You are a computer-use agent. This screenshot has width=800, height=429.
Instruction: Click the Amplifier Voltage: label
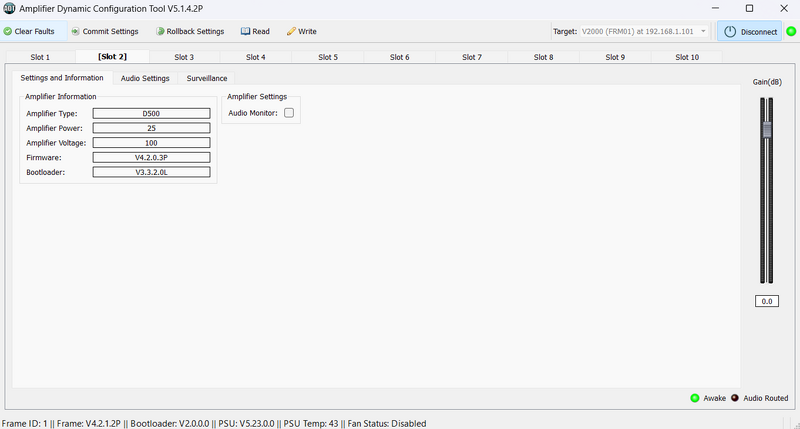pos(56,143)
